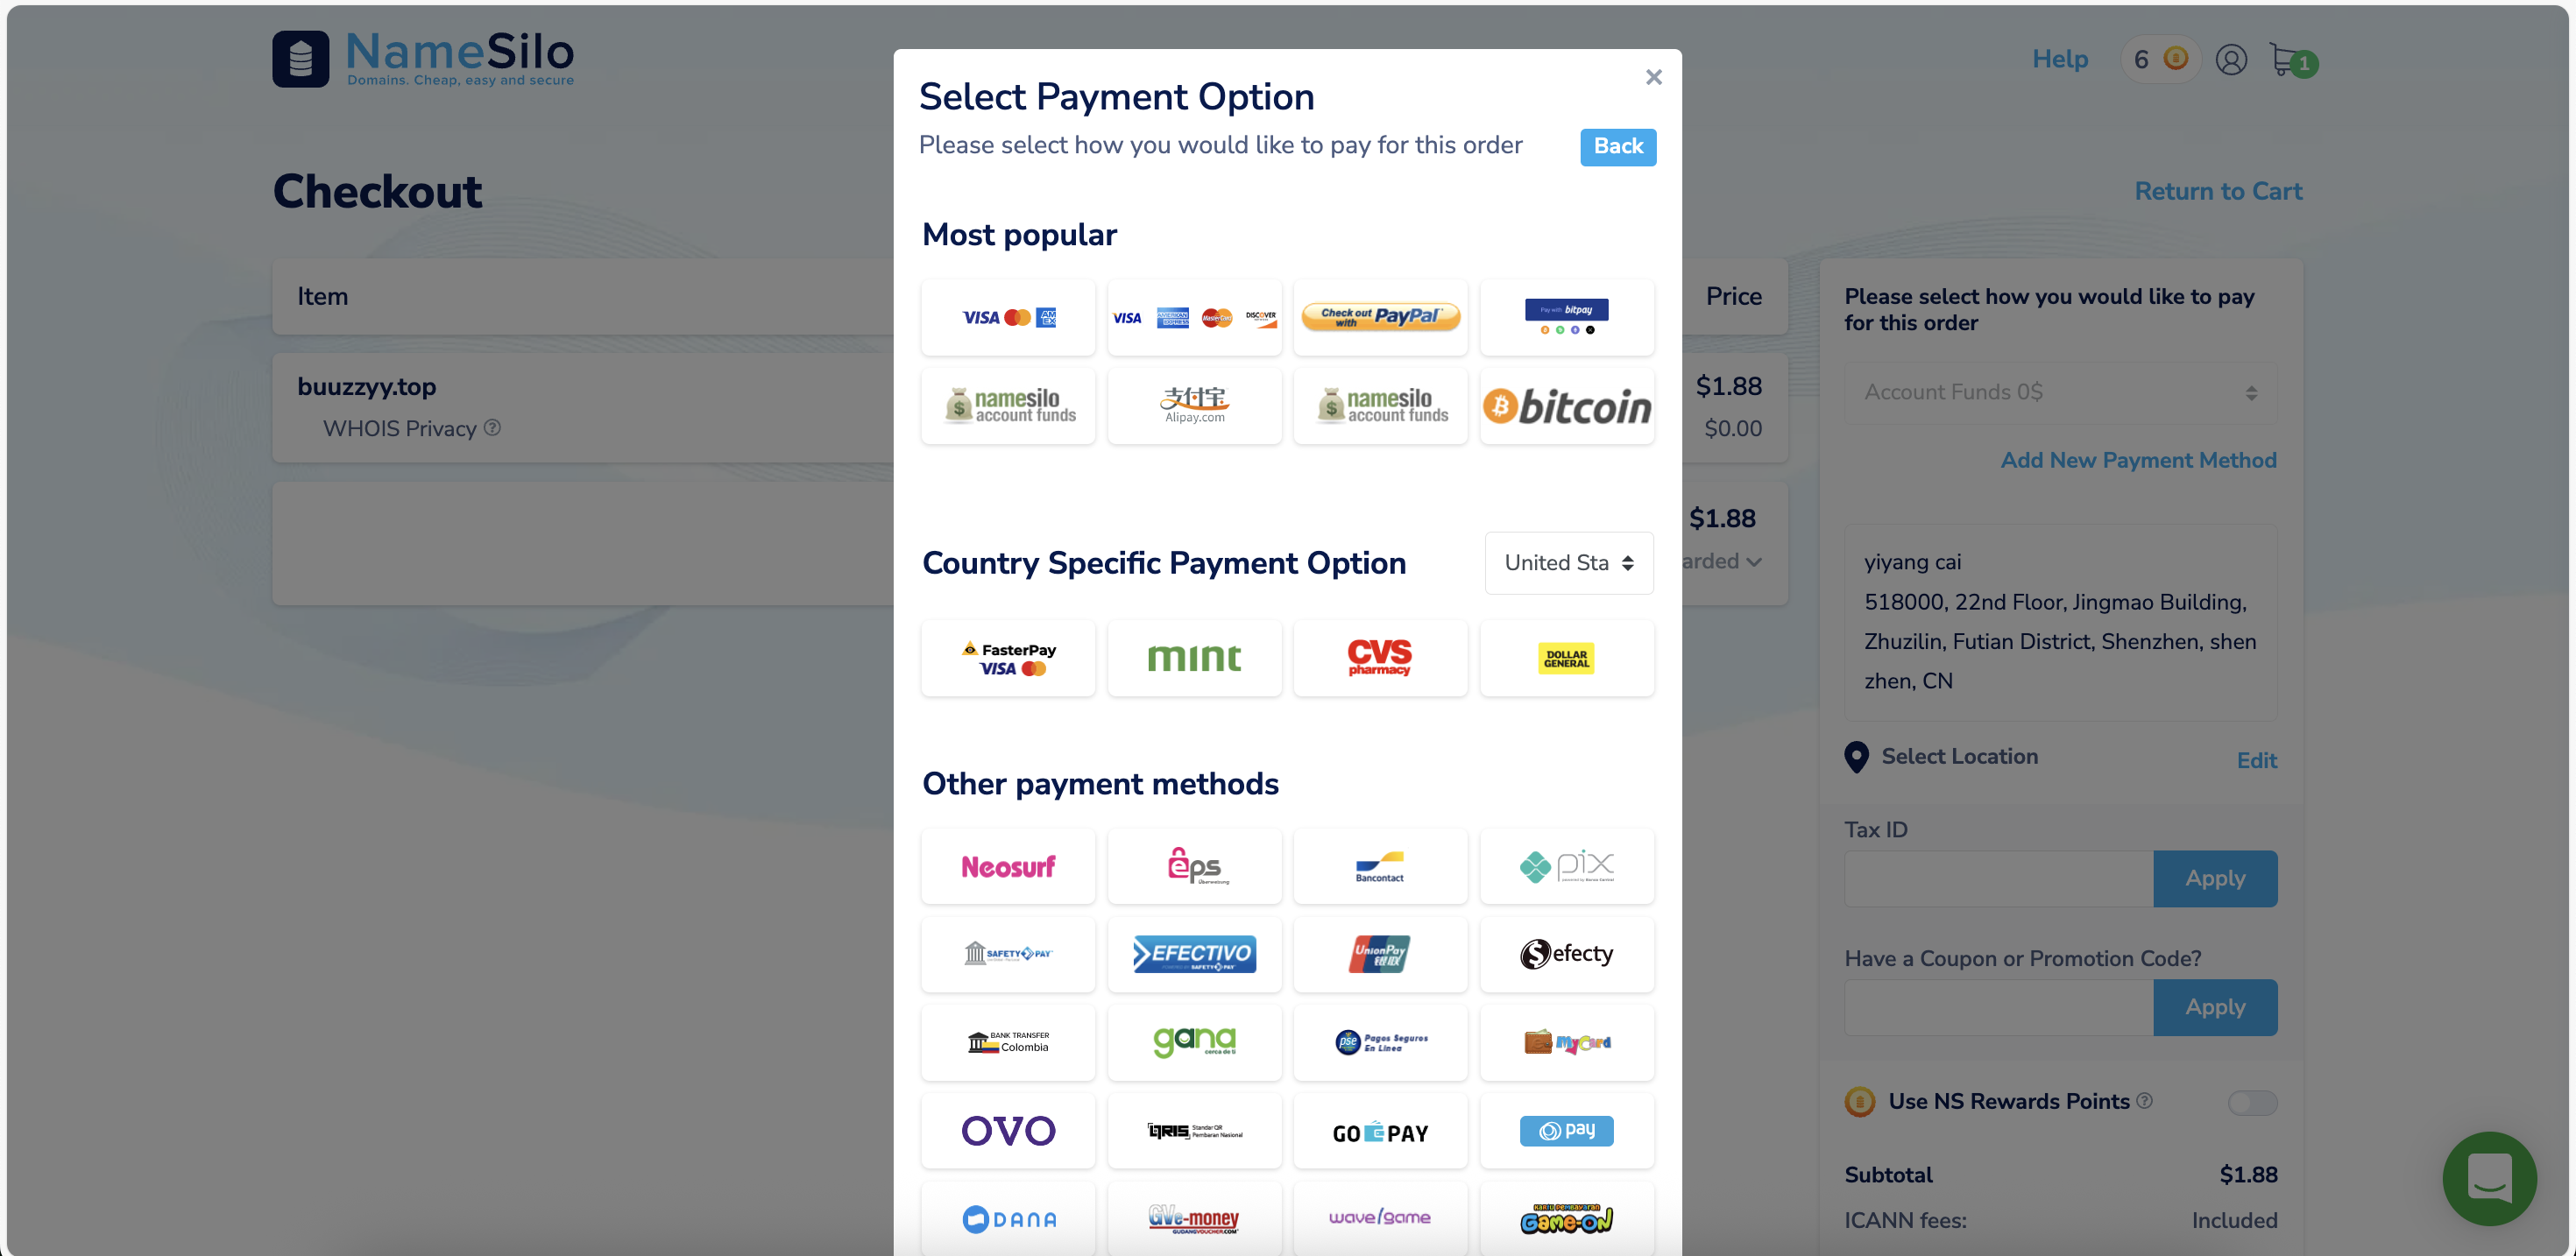Choose the mint payment option
The image size is (2576, 1256).
[x=1194, y=657]
